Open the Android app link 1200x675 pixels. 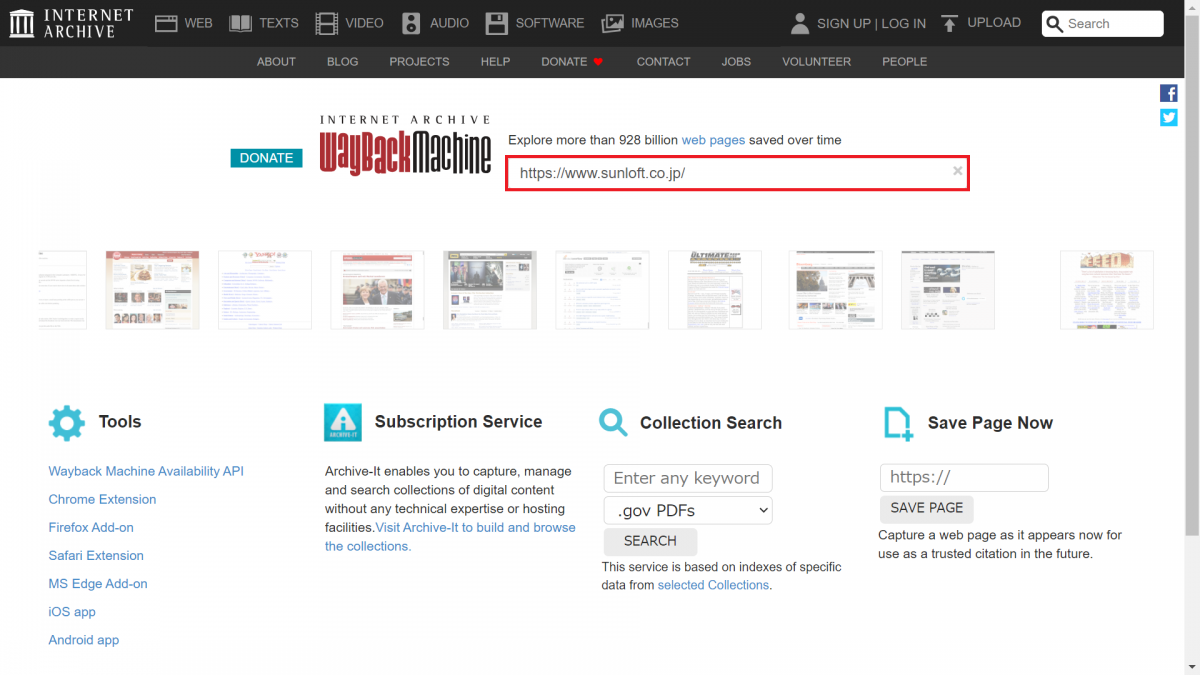[x=84, y=640]
